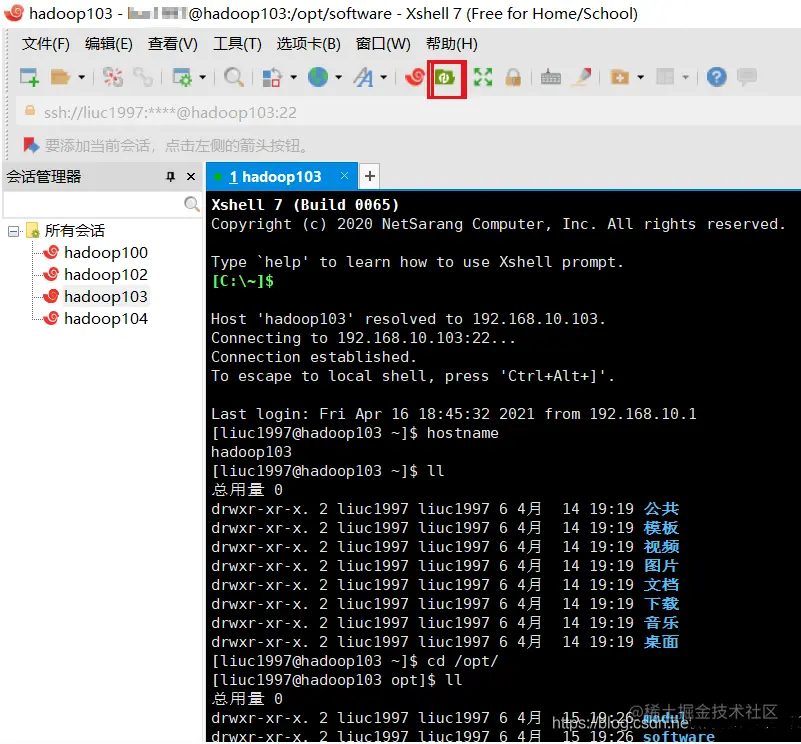Open Help blue question mark icon
This screenshot has width=801, height=744.
coord(717,77)
